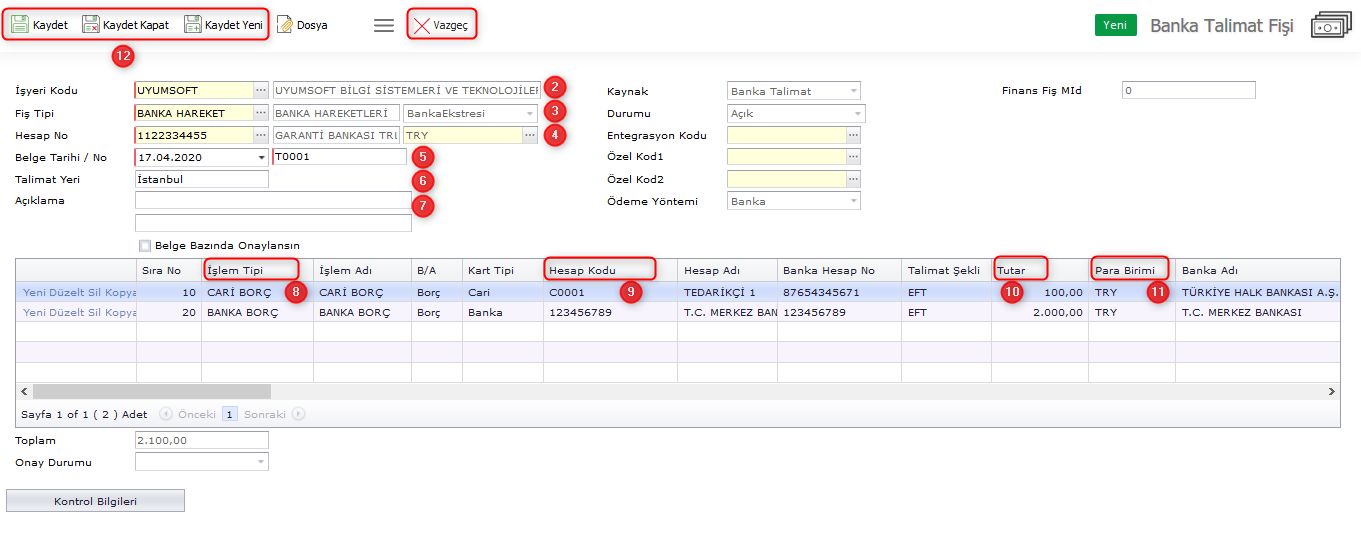The image size is (1361, 534).
Task: Open the hamburger menu icon
Action: 384,25
